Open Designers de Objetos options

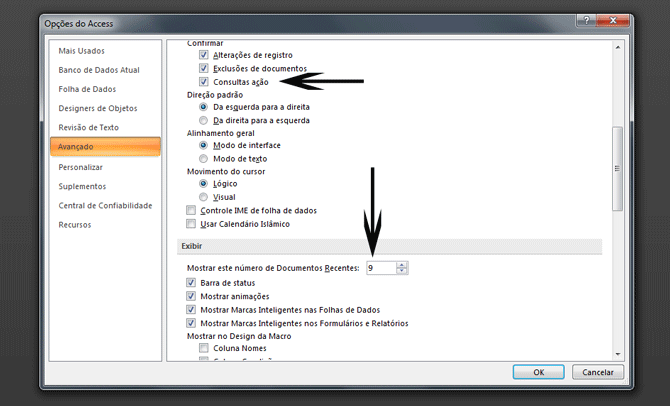coord(98,108)
